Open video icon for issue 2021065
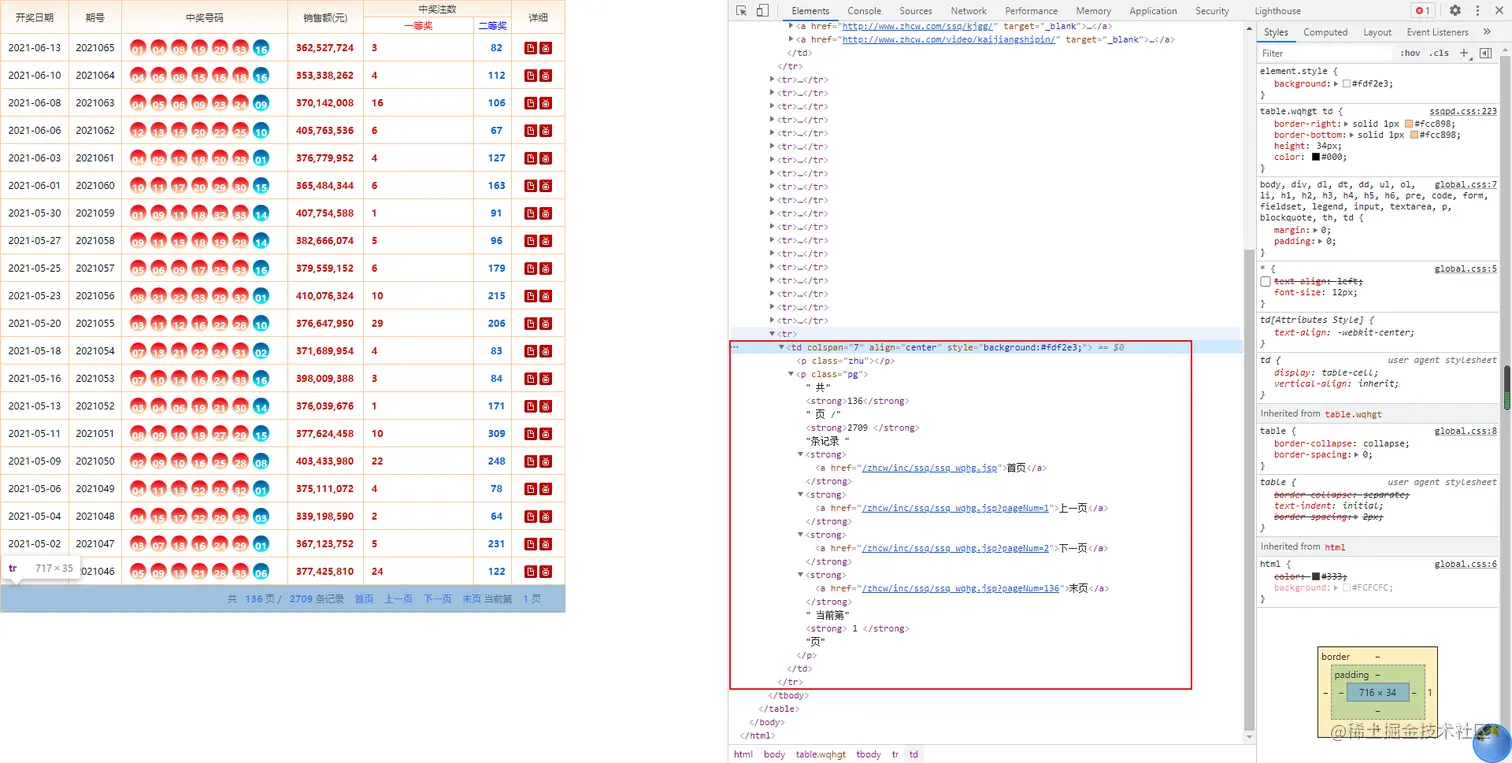Screen dimensions: 1512x763 point(546,48)
